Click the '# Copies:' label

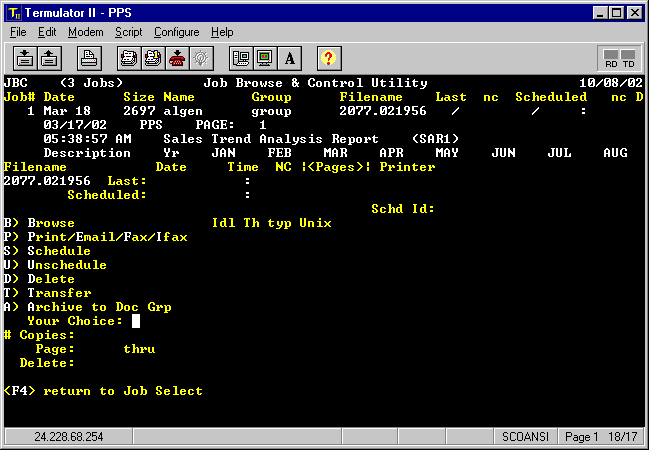39,335
